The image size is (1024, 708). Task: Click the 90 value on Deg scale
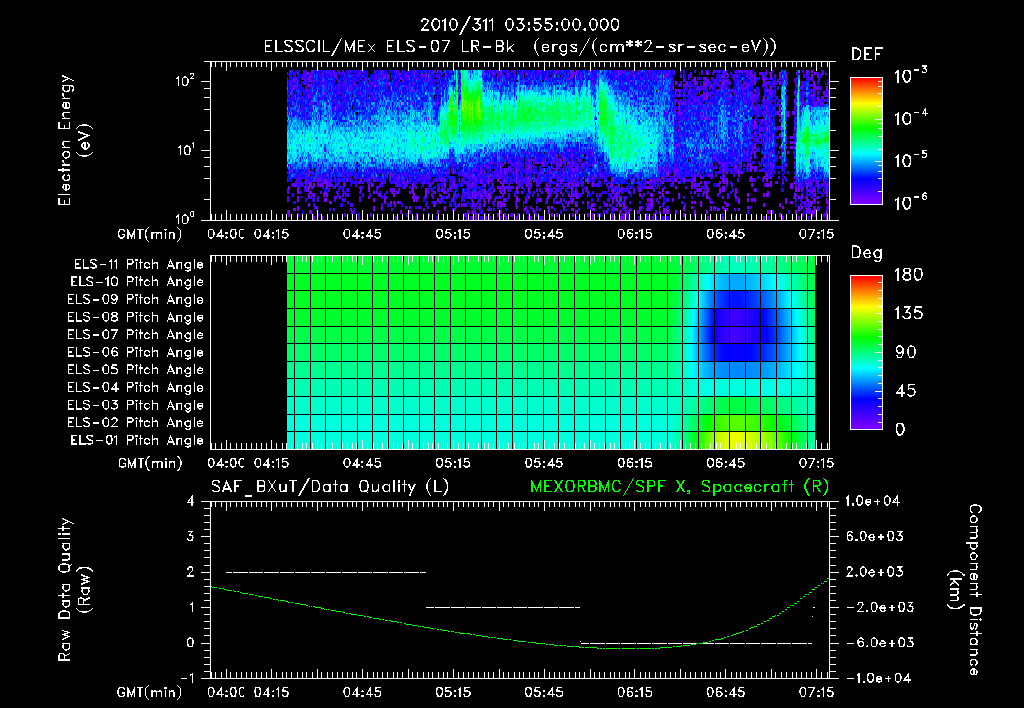[x=906, y=352]
